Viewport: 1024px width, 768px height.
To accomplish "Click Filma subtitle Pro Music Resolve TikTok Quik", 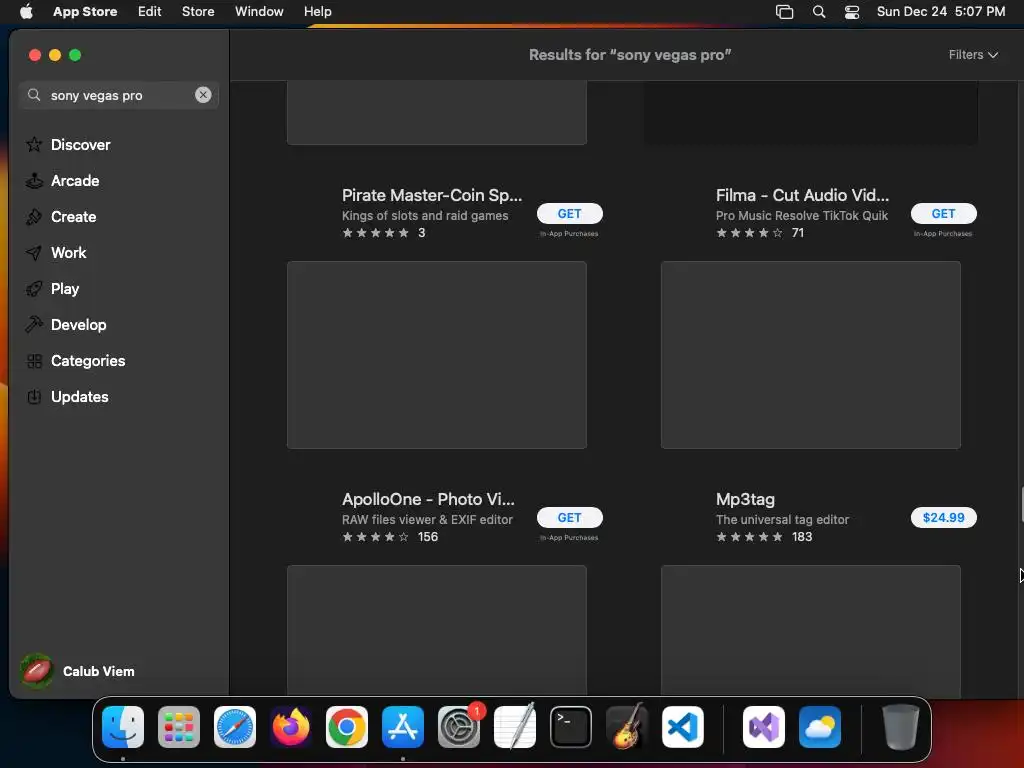I will coord(802,216).
